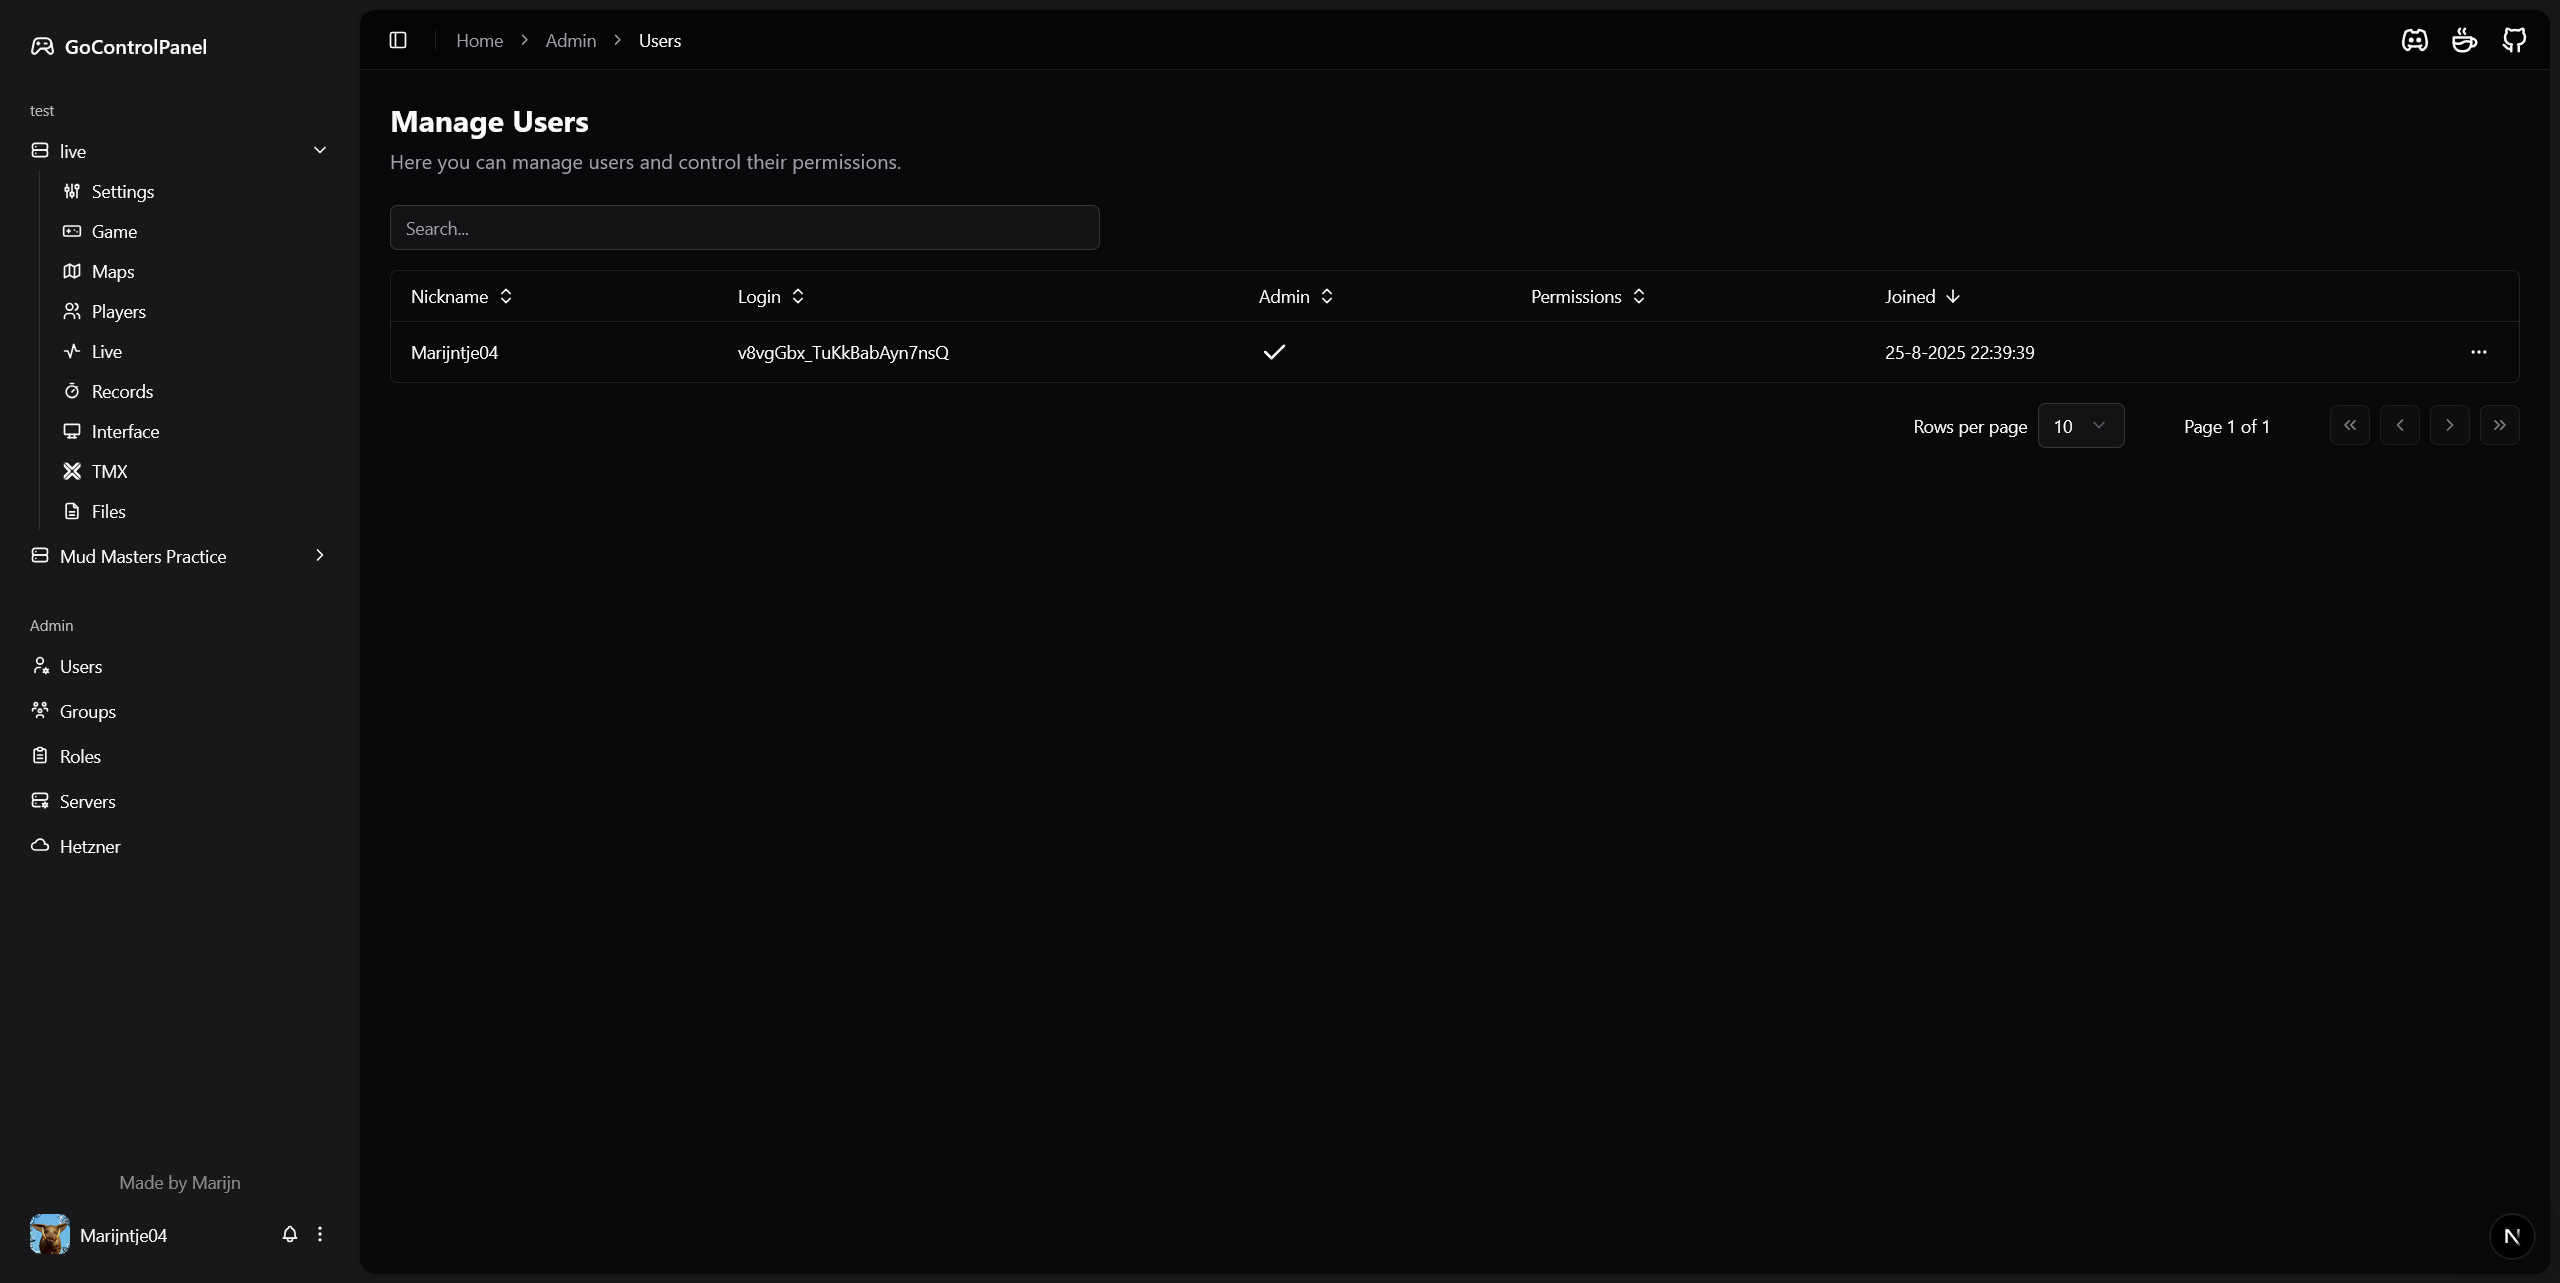Click the Admin breadcrumb link
Image resolution: width=2560 pixels, height=1283 pixels.
(x=570, y=40)
